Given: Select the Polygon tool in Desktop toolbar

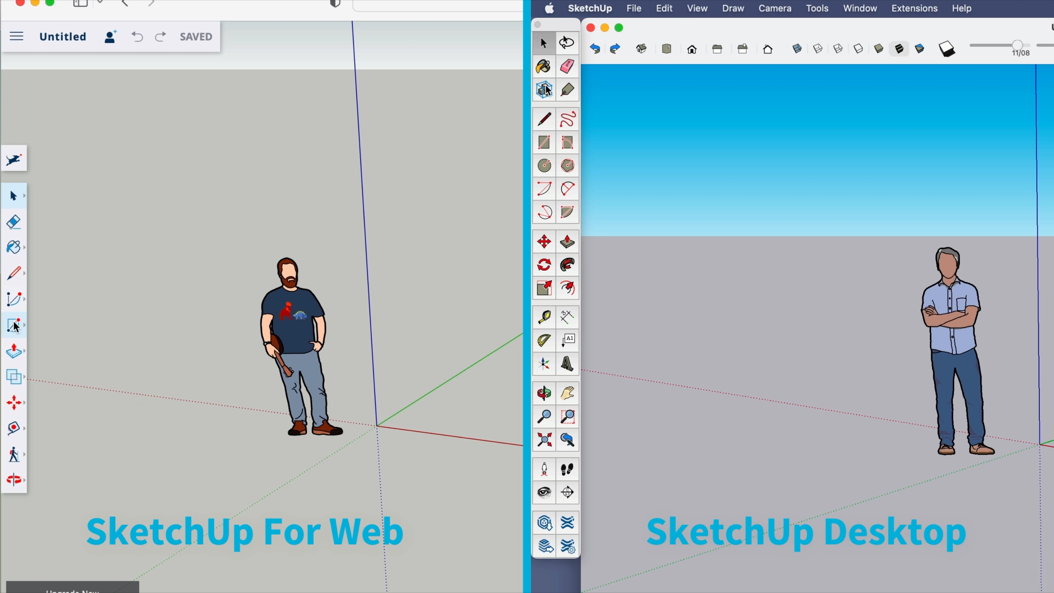Looking at the screenshot, I should coord(567,165).
